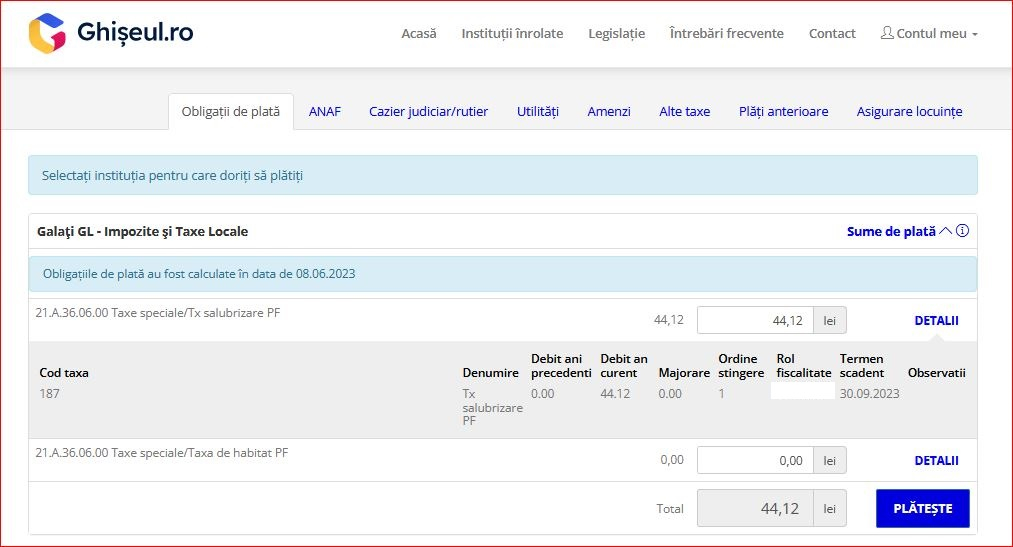Open the Plăți anterioare tab

(x=783, y=112)
